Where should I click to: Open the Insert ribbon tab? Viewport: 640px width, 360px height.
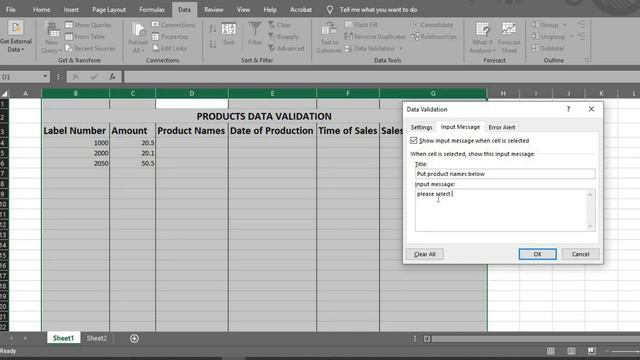(71, 9)
